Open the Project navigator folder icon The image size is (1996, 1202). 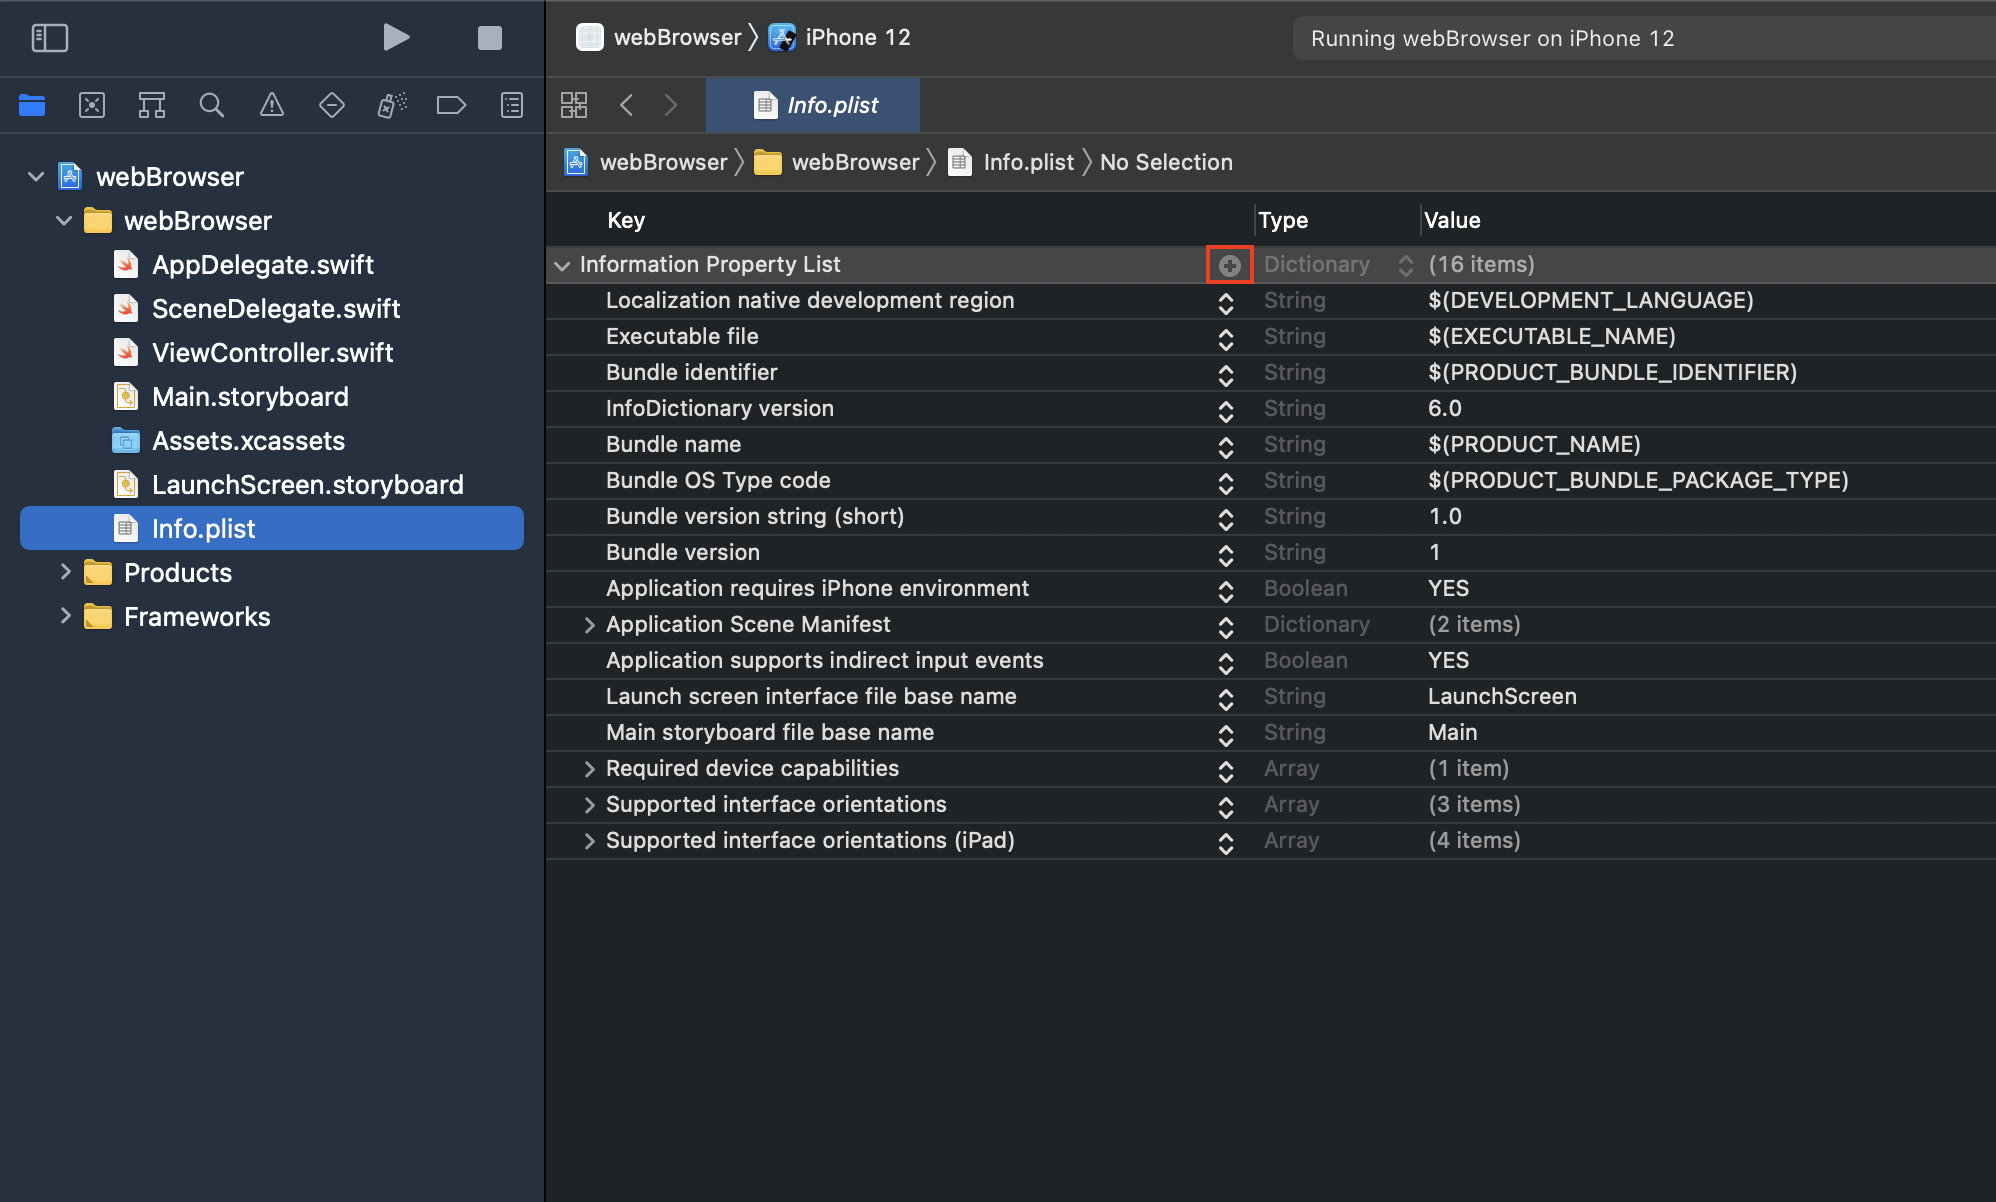[32, 105]
